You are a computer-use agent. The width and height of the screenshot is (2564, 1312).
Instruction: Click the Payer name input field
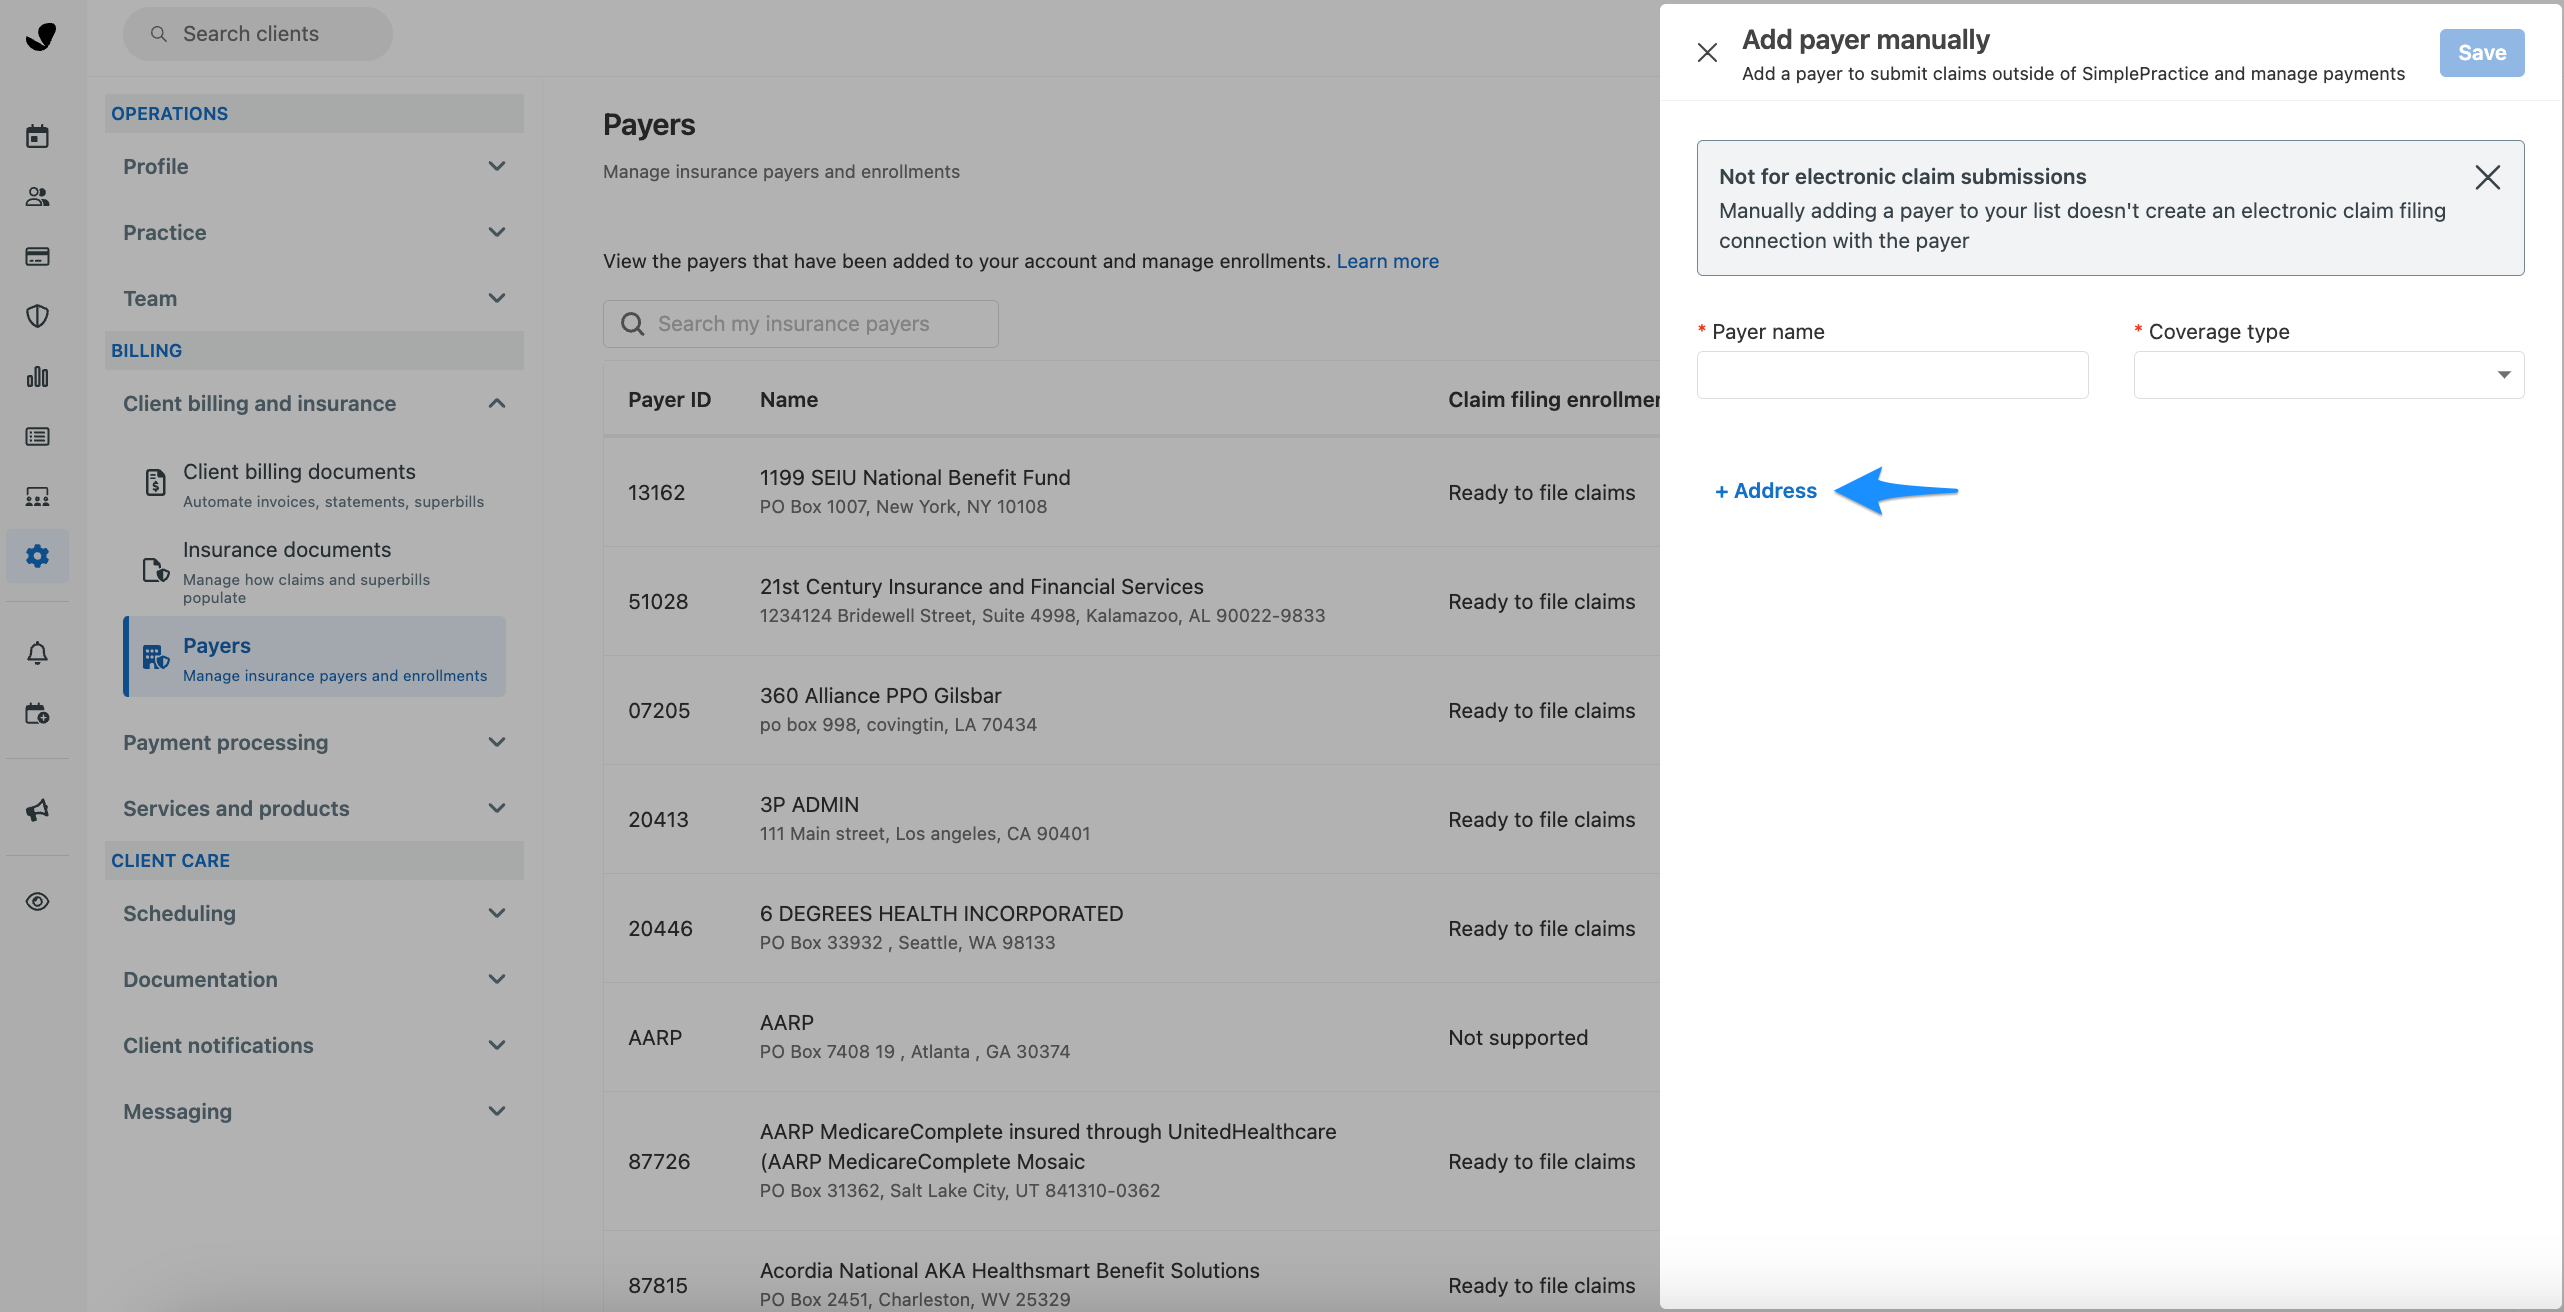click(x=1892, y=375)
